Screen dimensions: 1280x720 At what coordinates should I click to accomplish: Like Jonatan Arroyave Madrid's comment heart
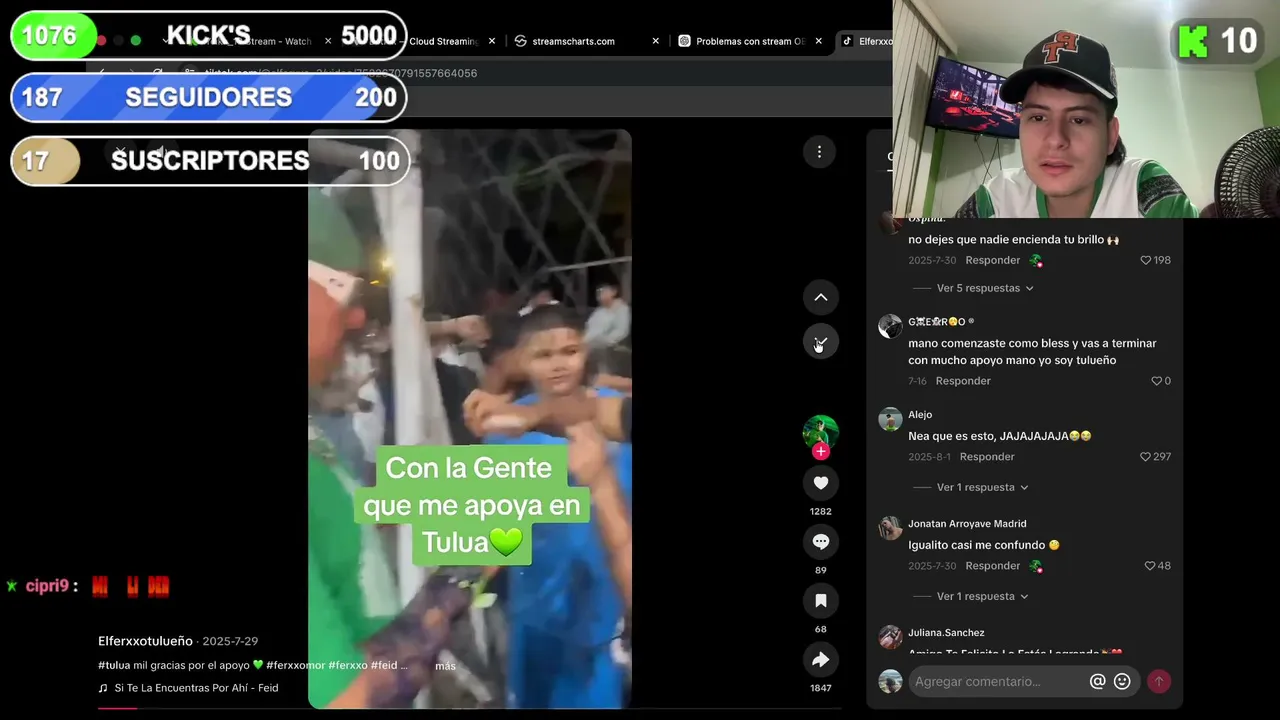tap(1150, 566)
